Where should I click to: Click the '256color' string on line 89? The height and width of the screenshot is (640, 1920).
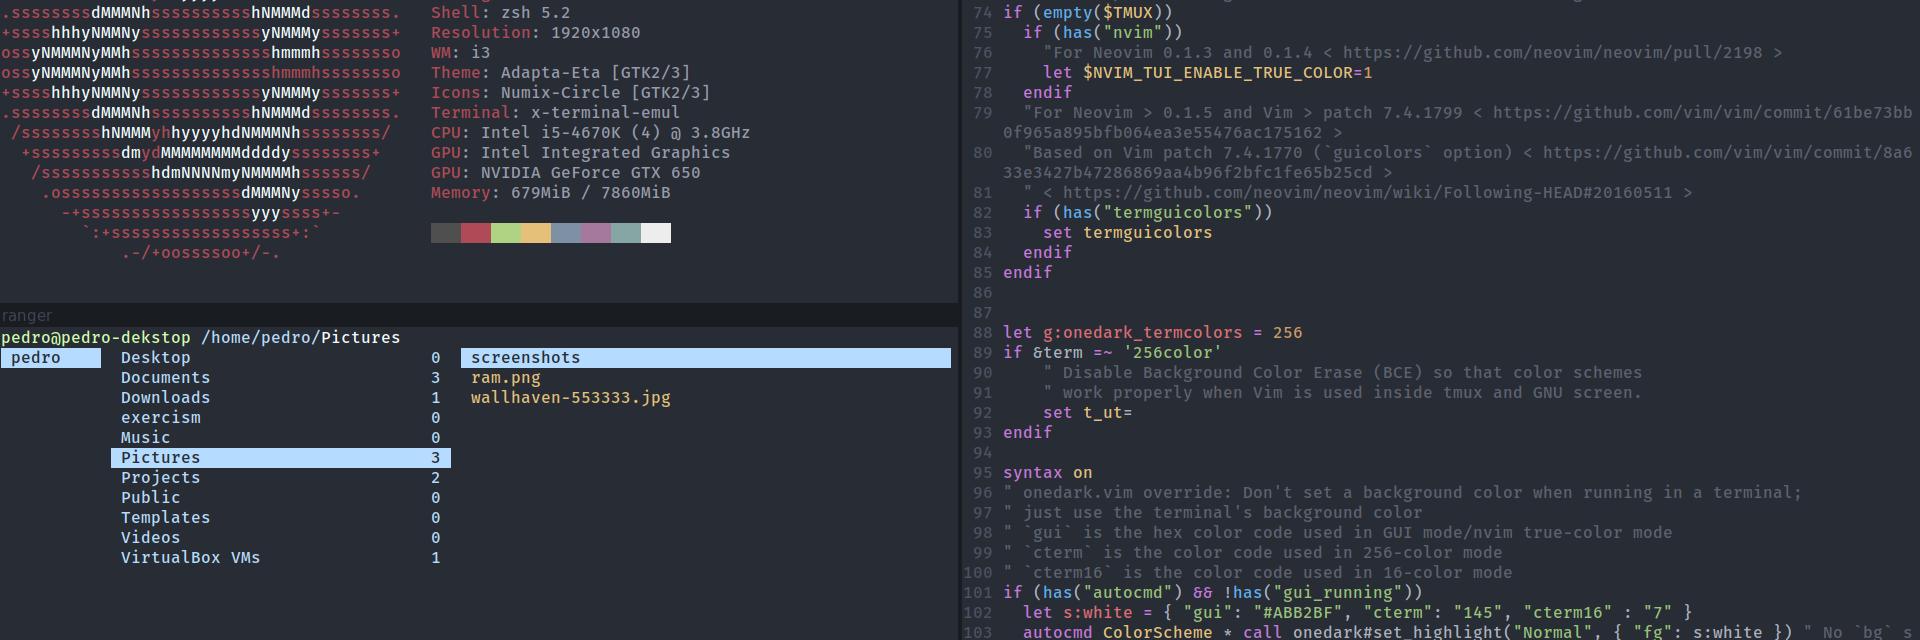point(1172,353)
